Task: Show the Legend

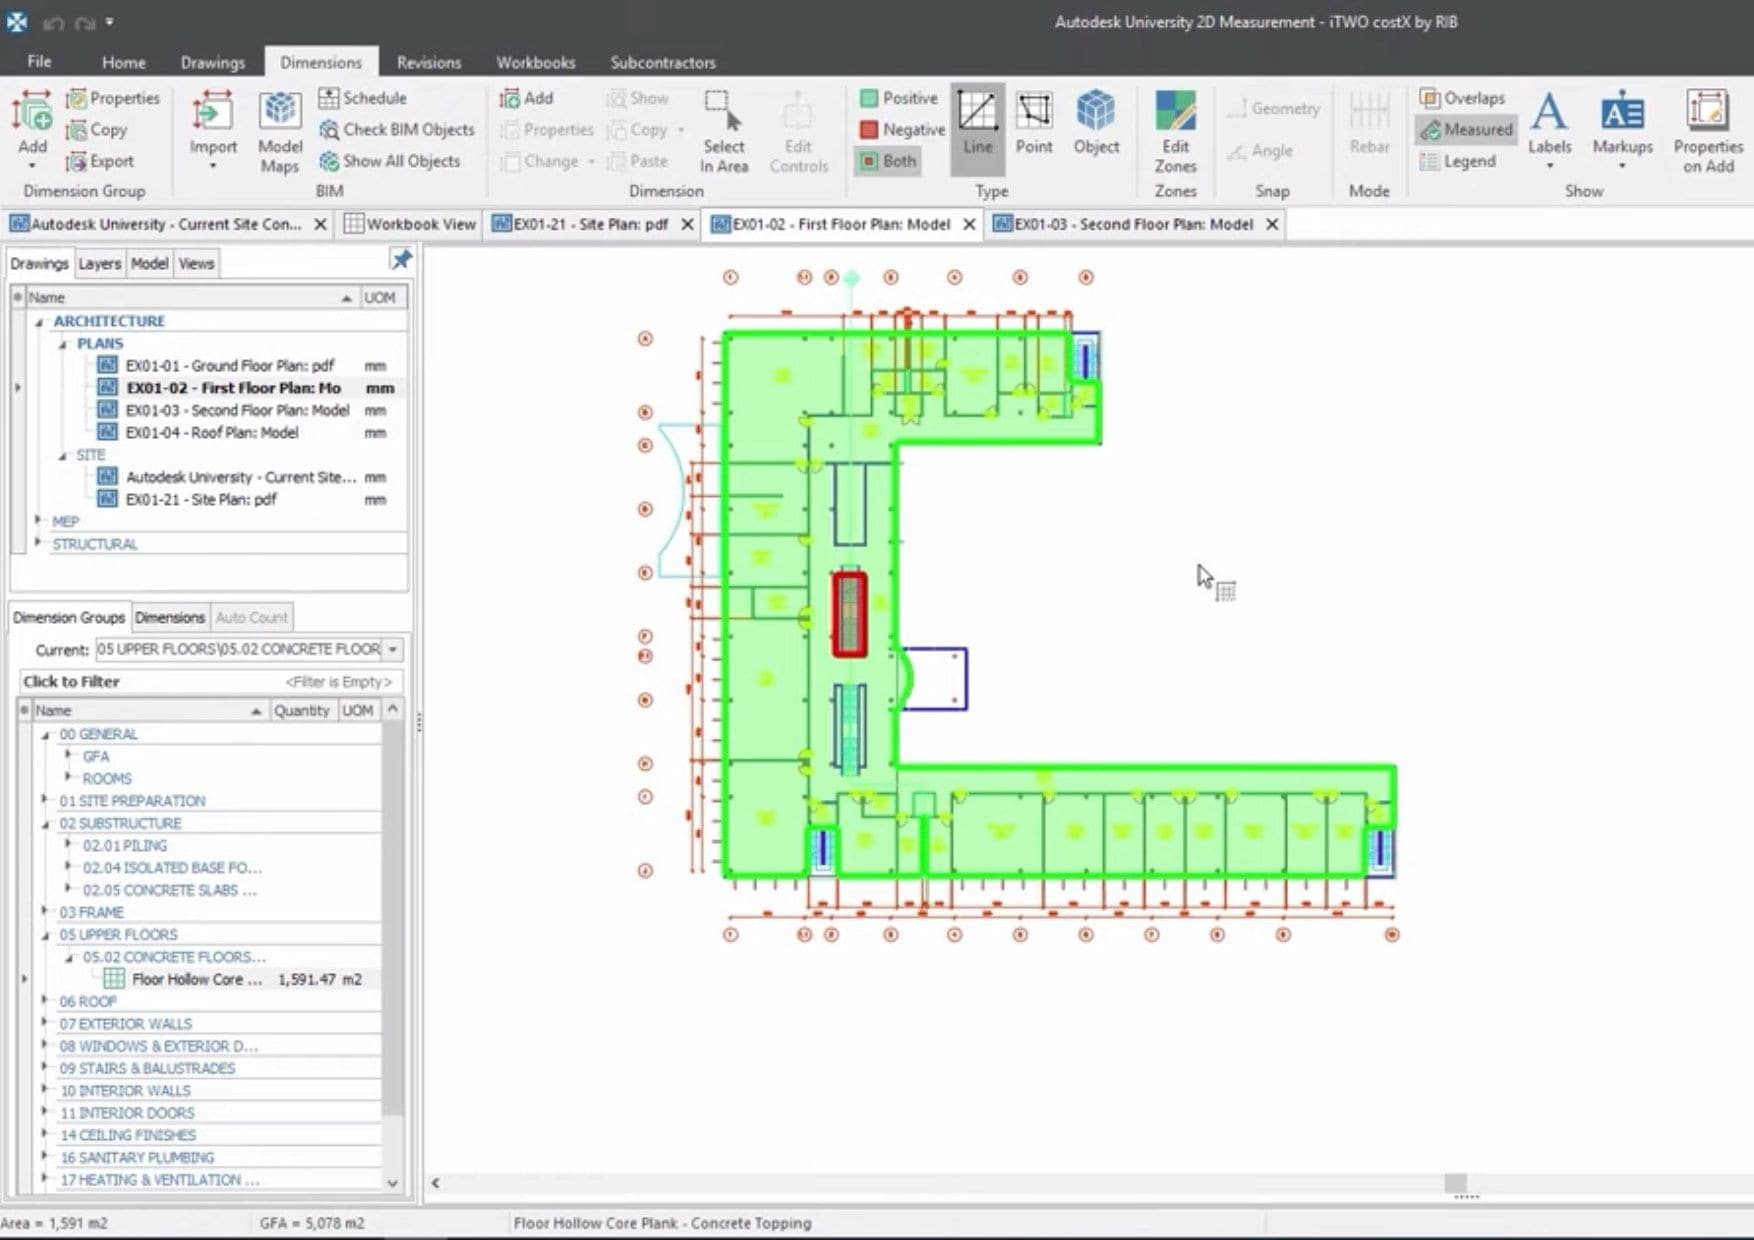Action: (1458, 161)
